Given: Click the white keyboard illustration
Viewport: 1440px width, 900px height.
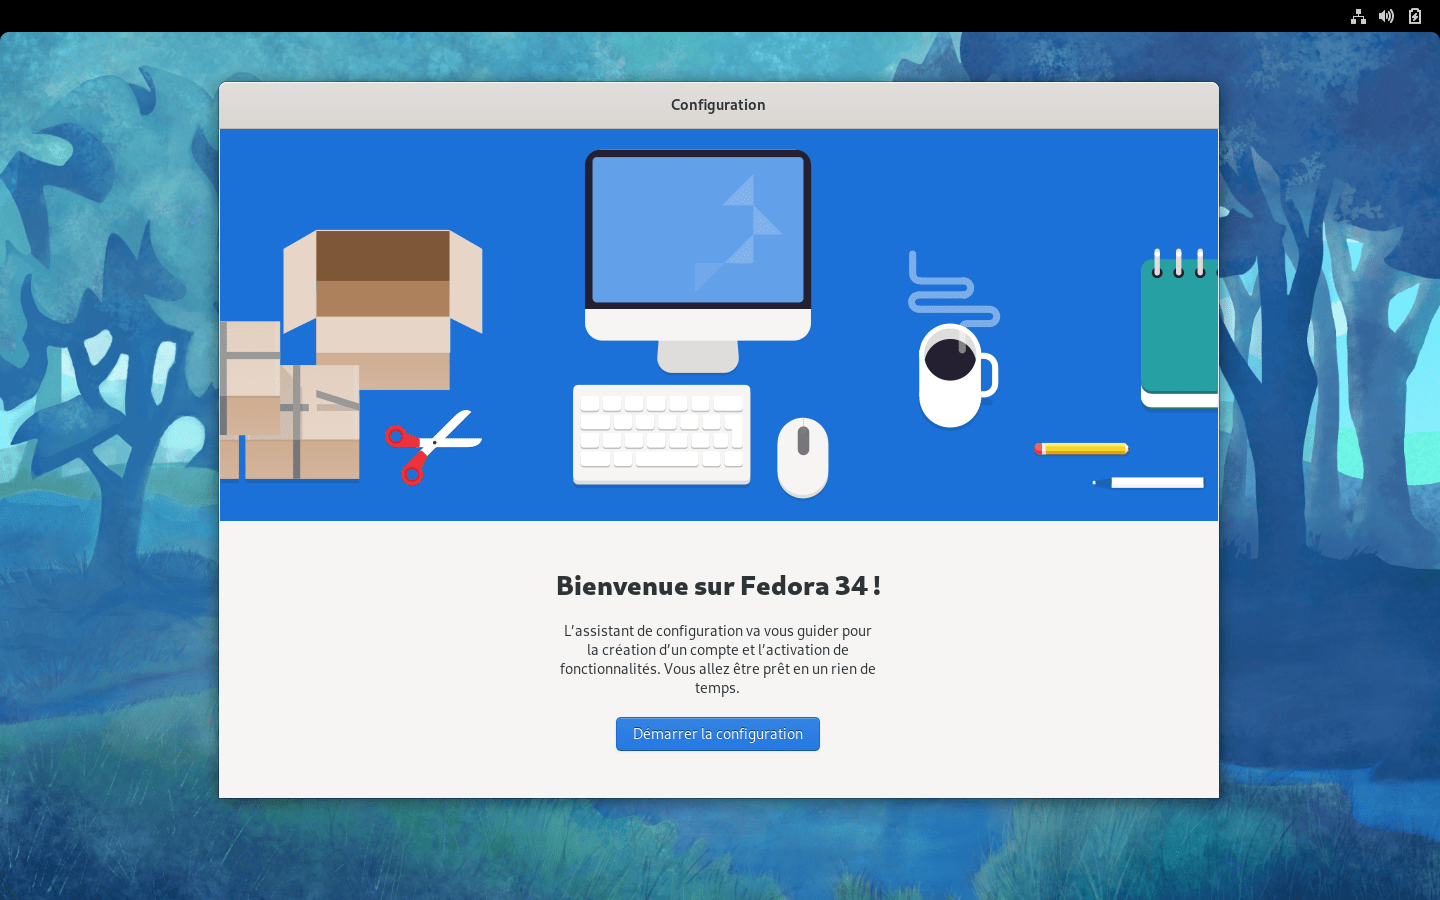Looking at the screenshot, I should (x=661, y=434).
